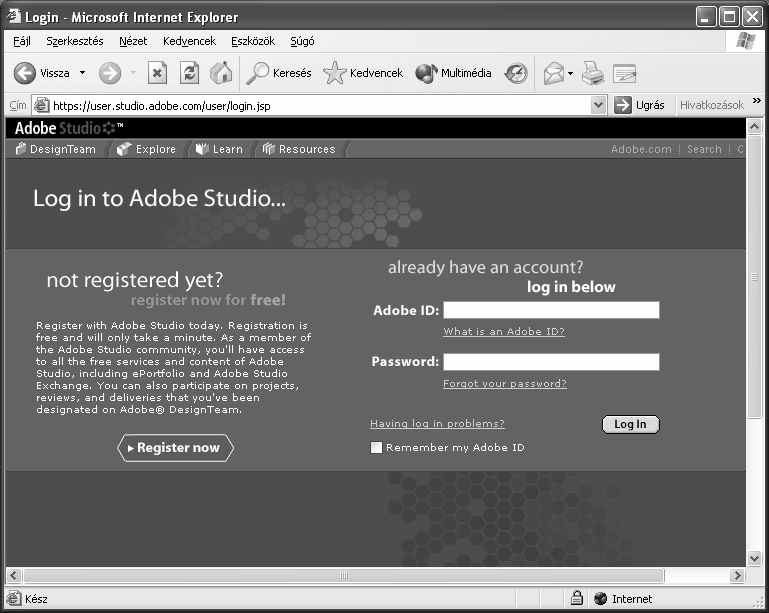Screen dimensions: 769x613
Task: Switch to the Explore tab
Action: tap(146, 149)
